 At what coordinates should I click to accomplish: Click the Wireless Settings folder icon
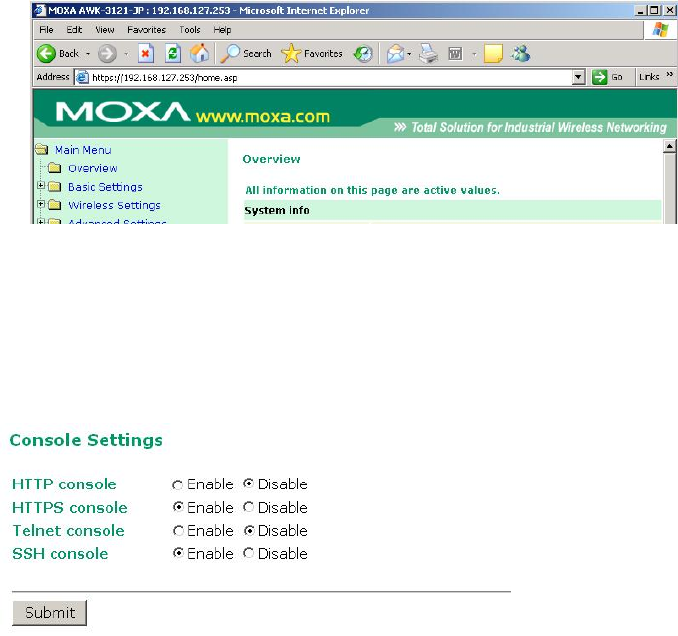click(x=54, y=205)
